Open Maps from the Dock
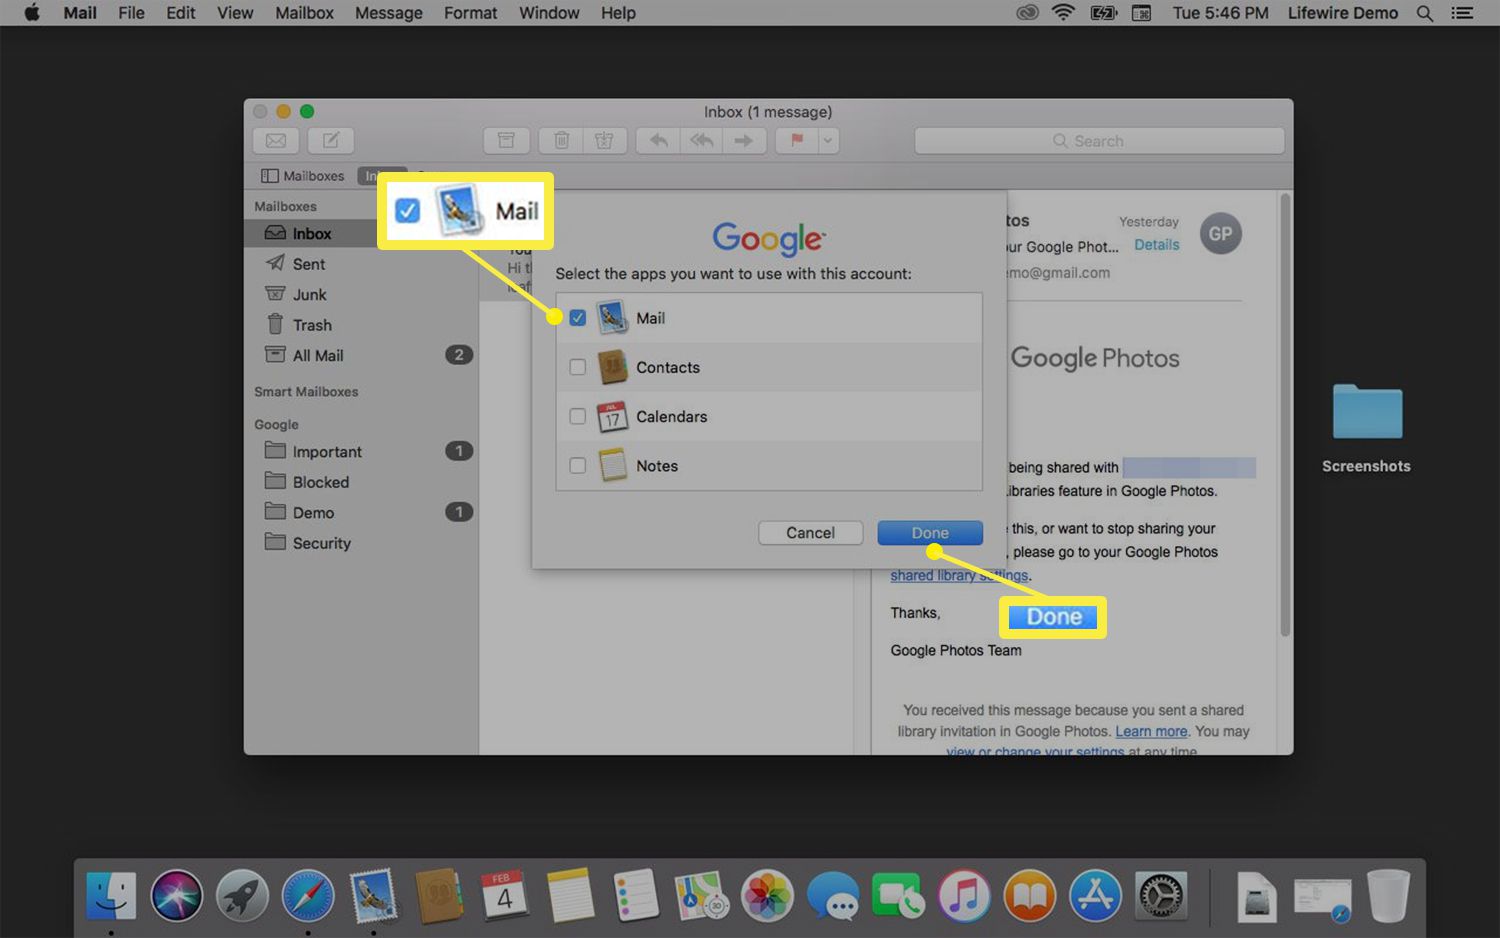 (701, 895)
